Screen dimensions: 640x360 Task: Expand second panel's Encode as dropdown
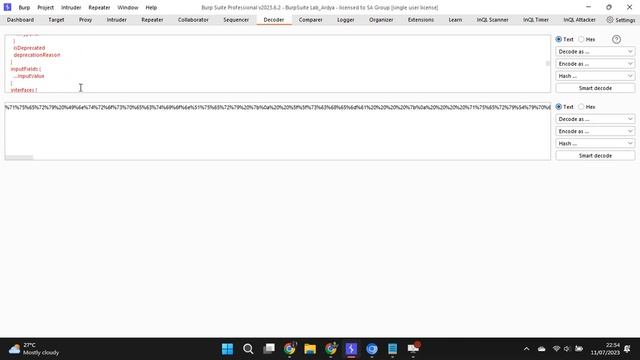click(x=595, y=131)
